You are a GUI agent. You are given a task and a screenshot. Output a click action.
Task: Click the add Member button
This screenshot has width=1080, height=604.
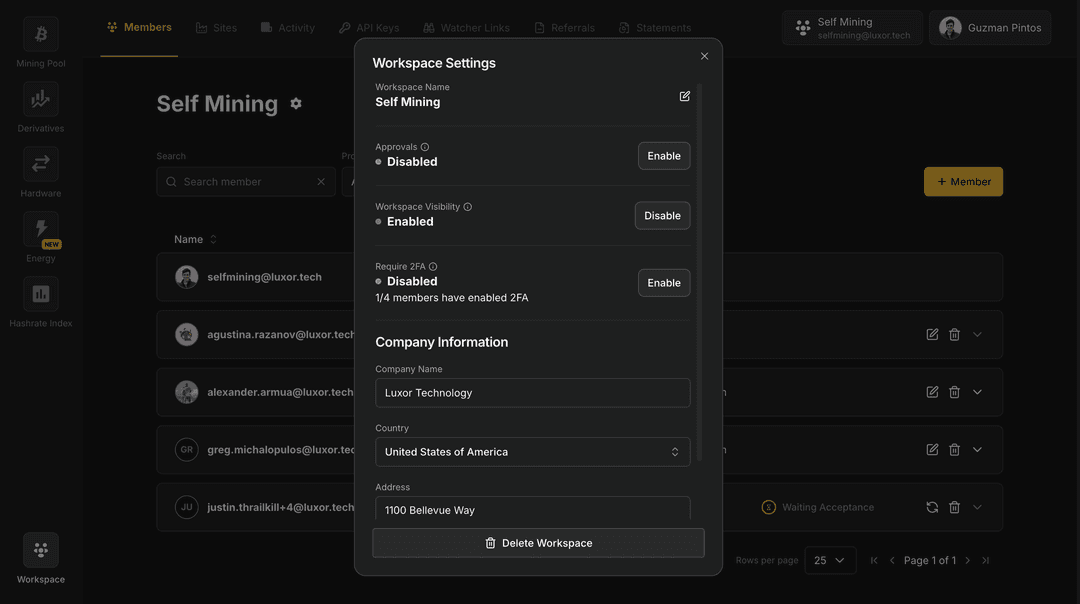[963, 182]
